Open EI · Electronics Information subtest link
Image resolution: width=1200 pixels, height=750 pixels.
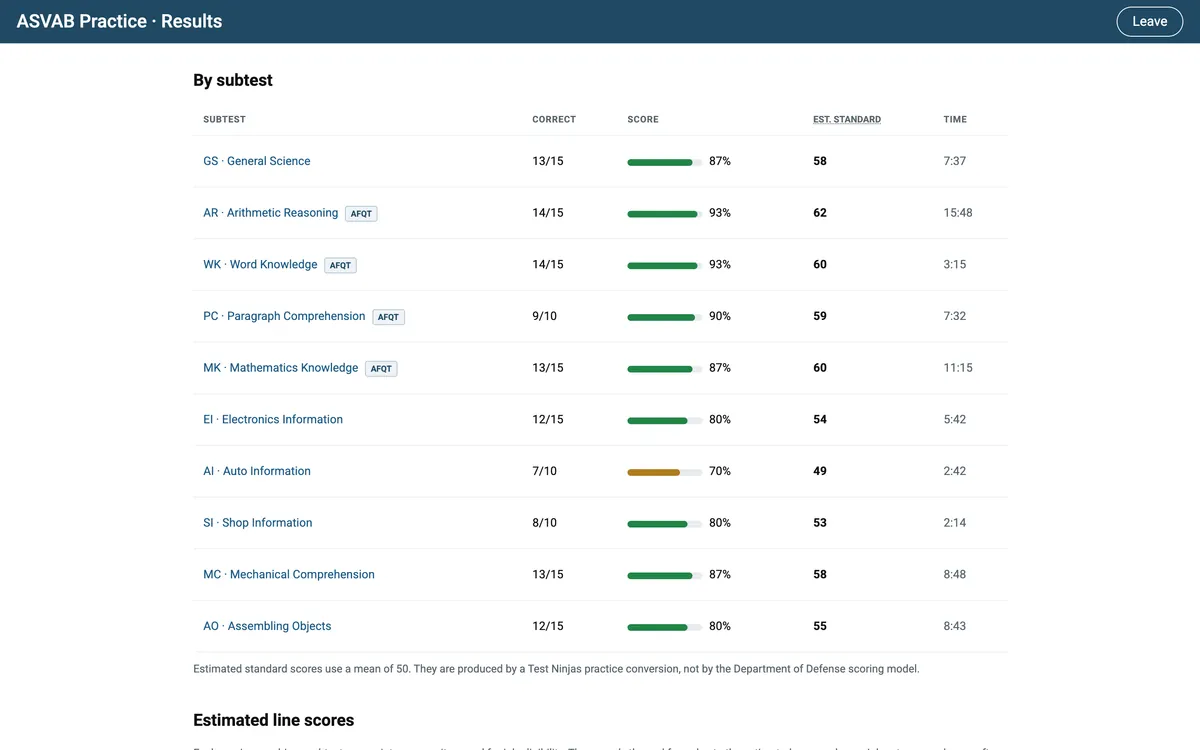coord(273,420)
